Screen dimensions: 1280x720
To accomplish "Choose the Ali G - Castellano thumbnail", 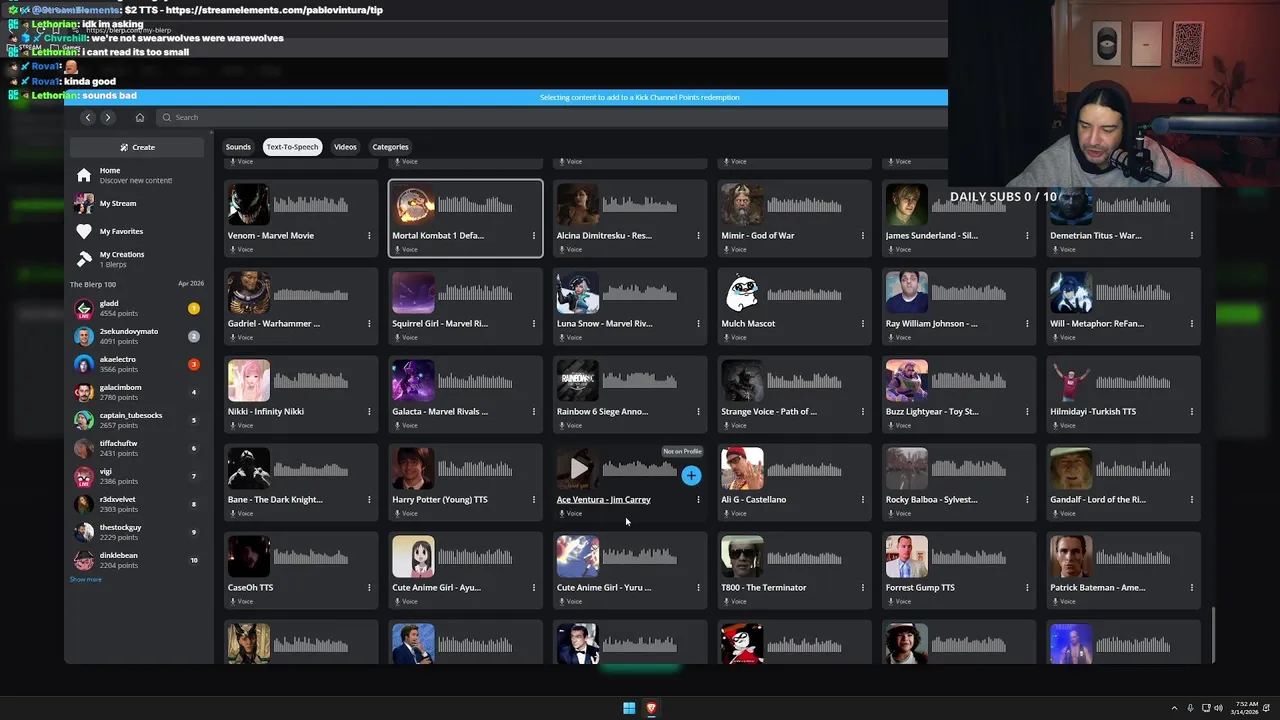I will tap(742, 469).
